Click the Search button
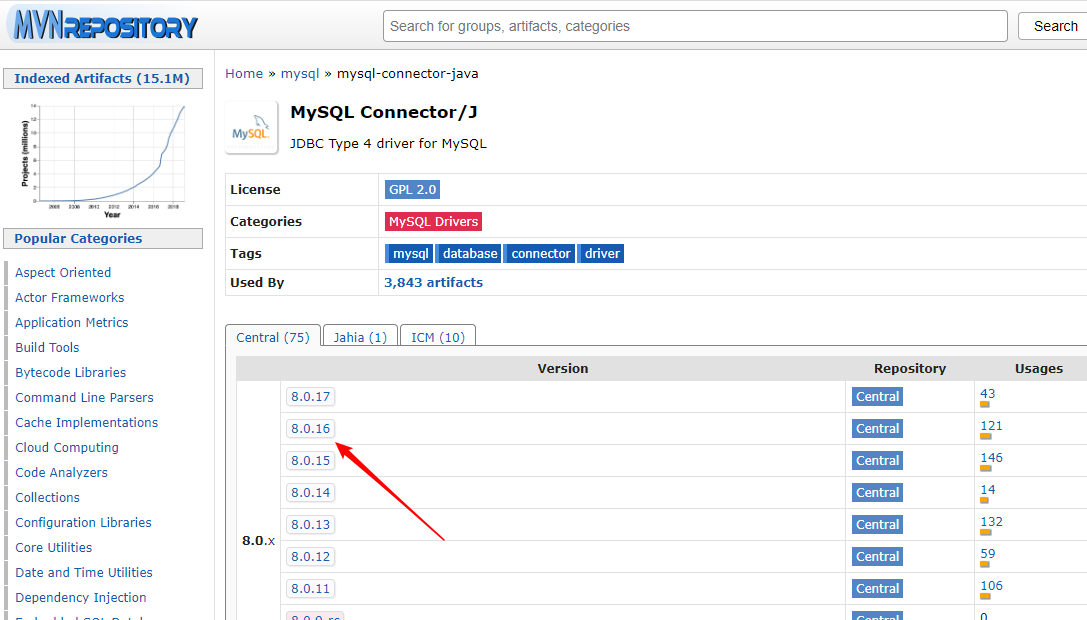The width and height of the screenshot is (1087, 620). (1055, 26)
